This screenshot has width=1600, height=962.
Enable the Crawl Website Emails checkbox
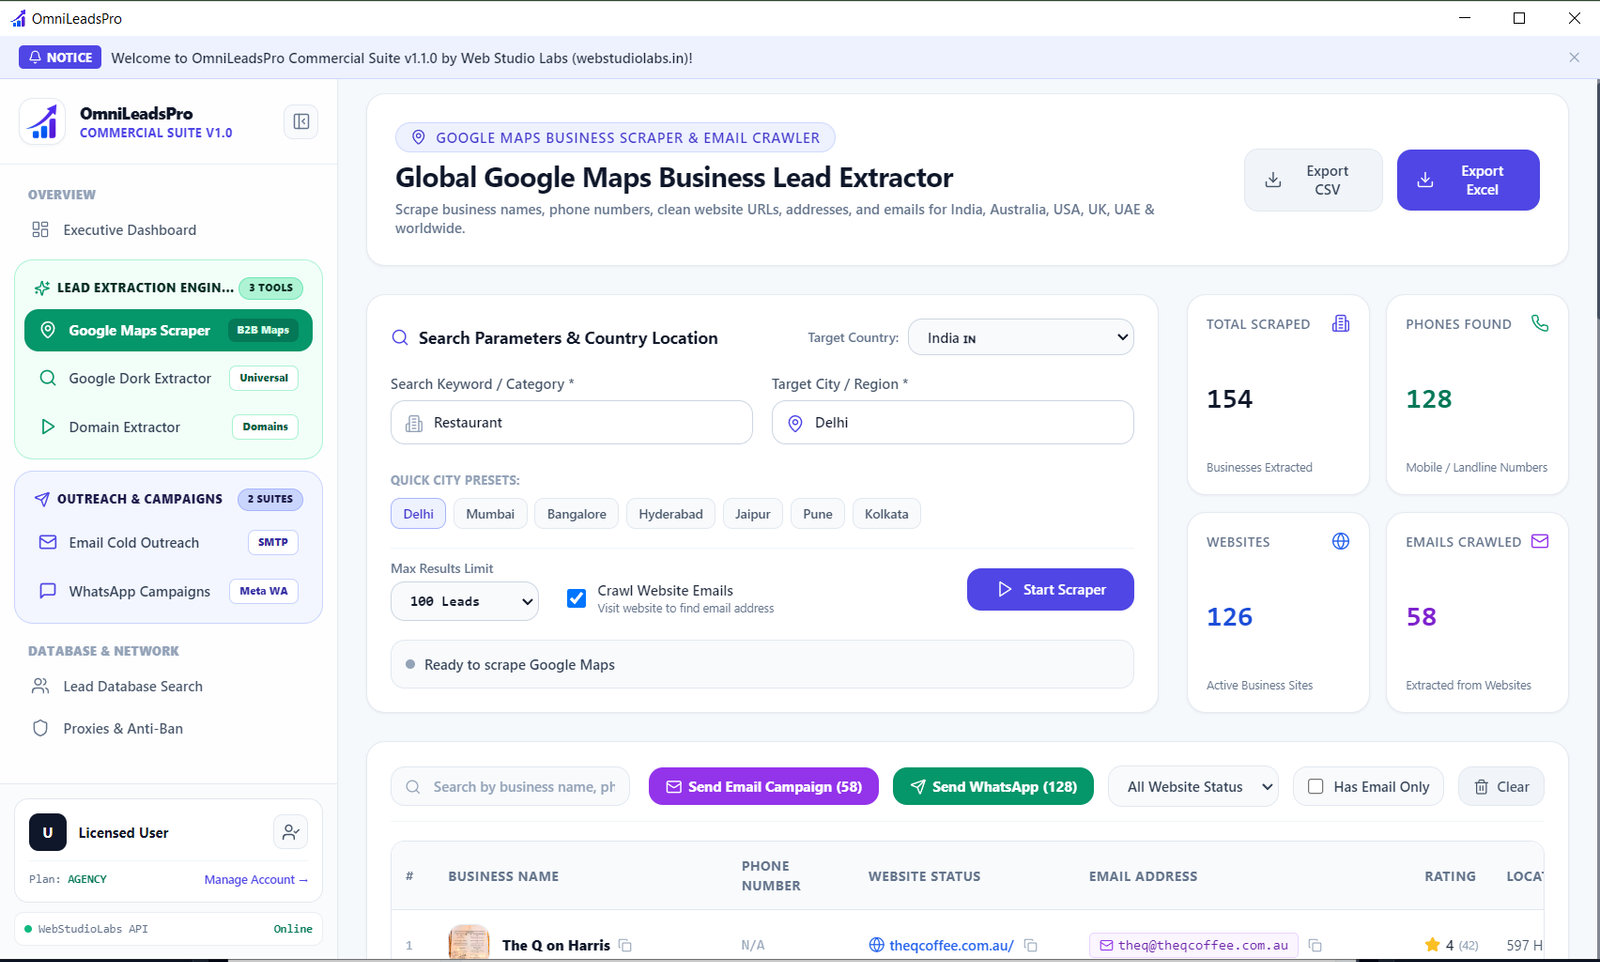[x=577, y=599]
